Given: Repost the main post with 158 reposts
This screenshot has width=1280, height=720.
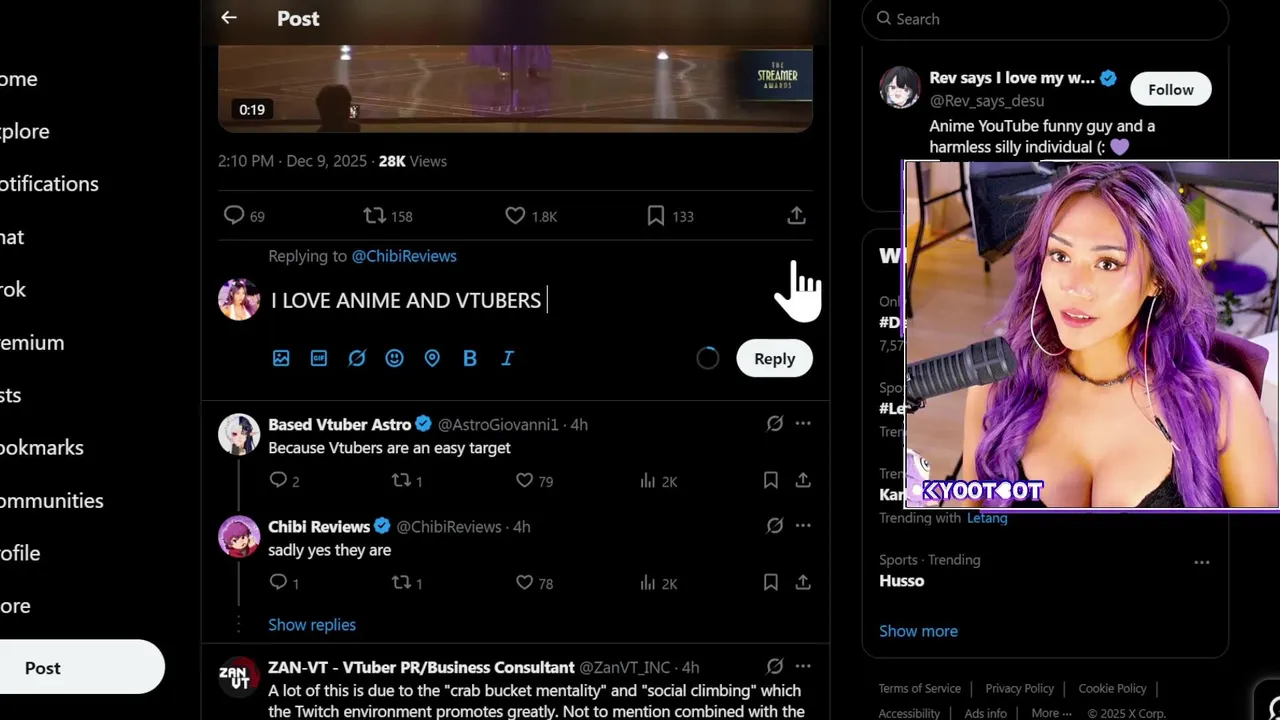Looking at the screenshot, I should 387,216.
